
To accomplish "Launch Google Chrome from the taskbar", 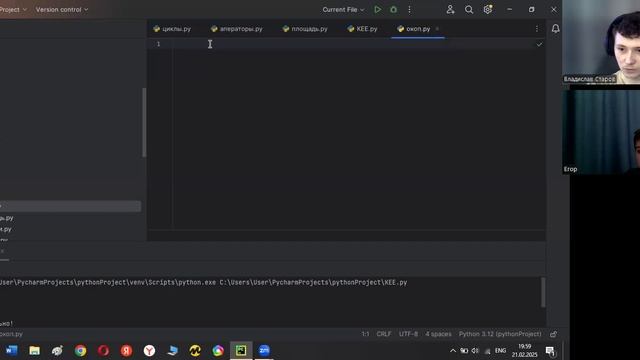I will 80,350.
